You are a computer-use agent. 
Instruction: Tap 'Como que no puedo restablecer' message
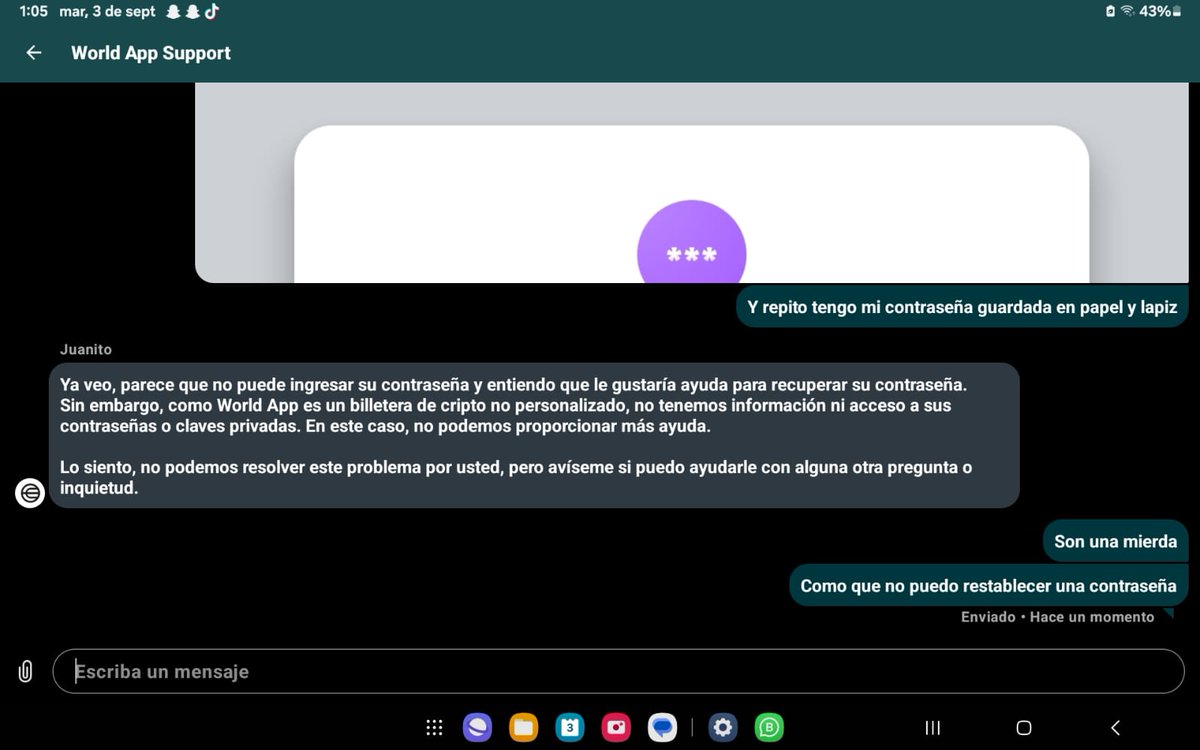(988, 586)
